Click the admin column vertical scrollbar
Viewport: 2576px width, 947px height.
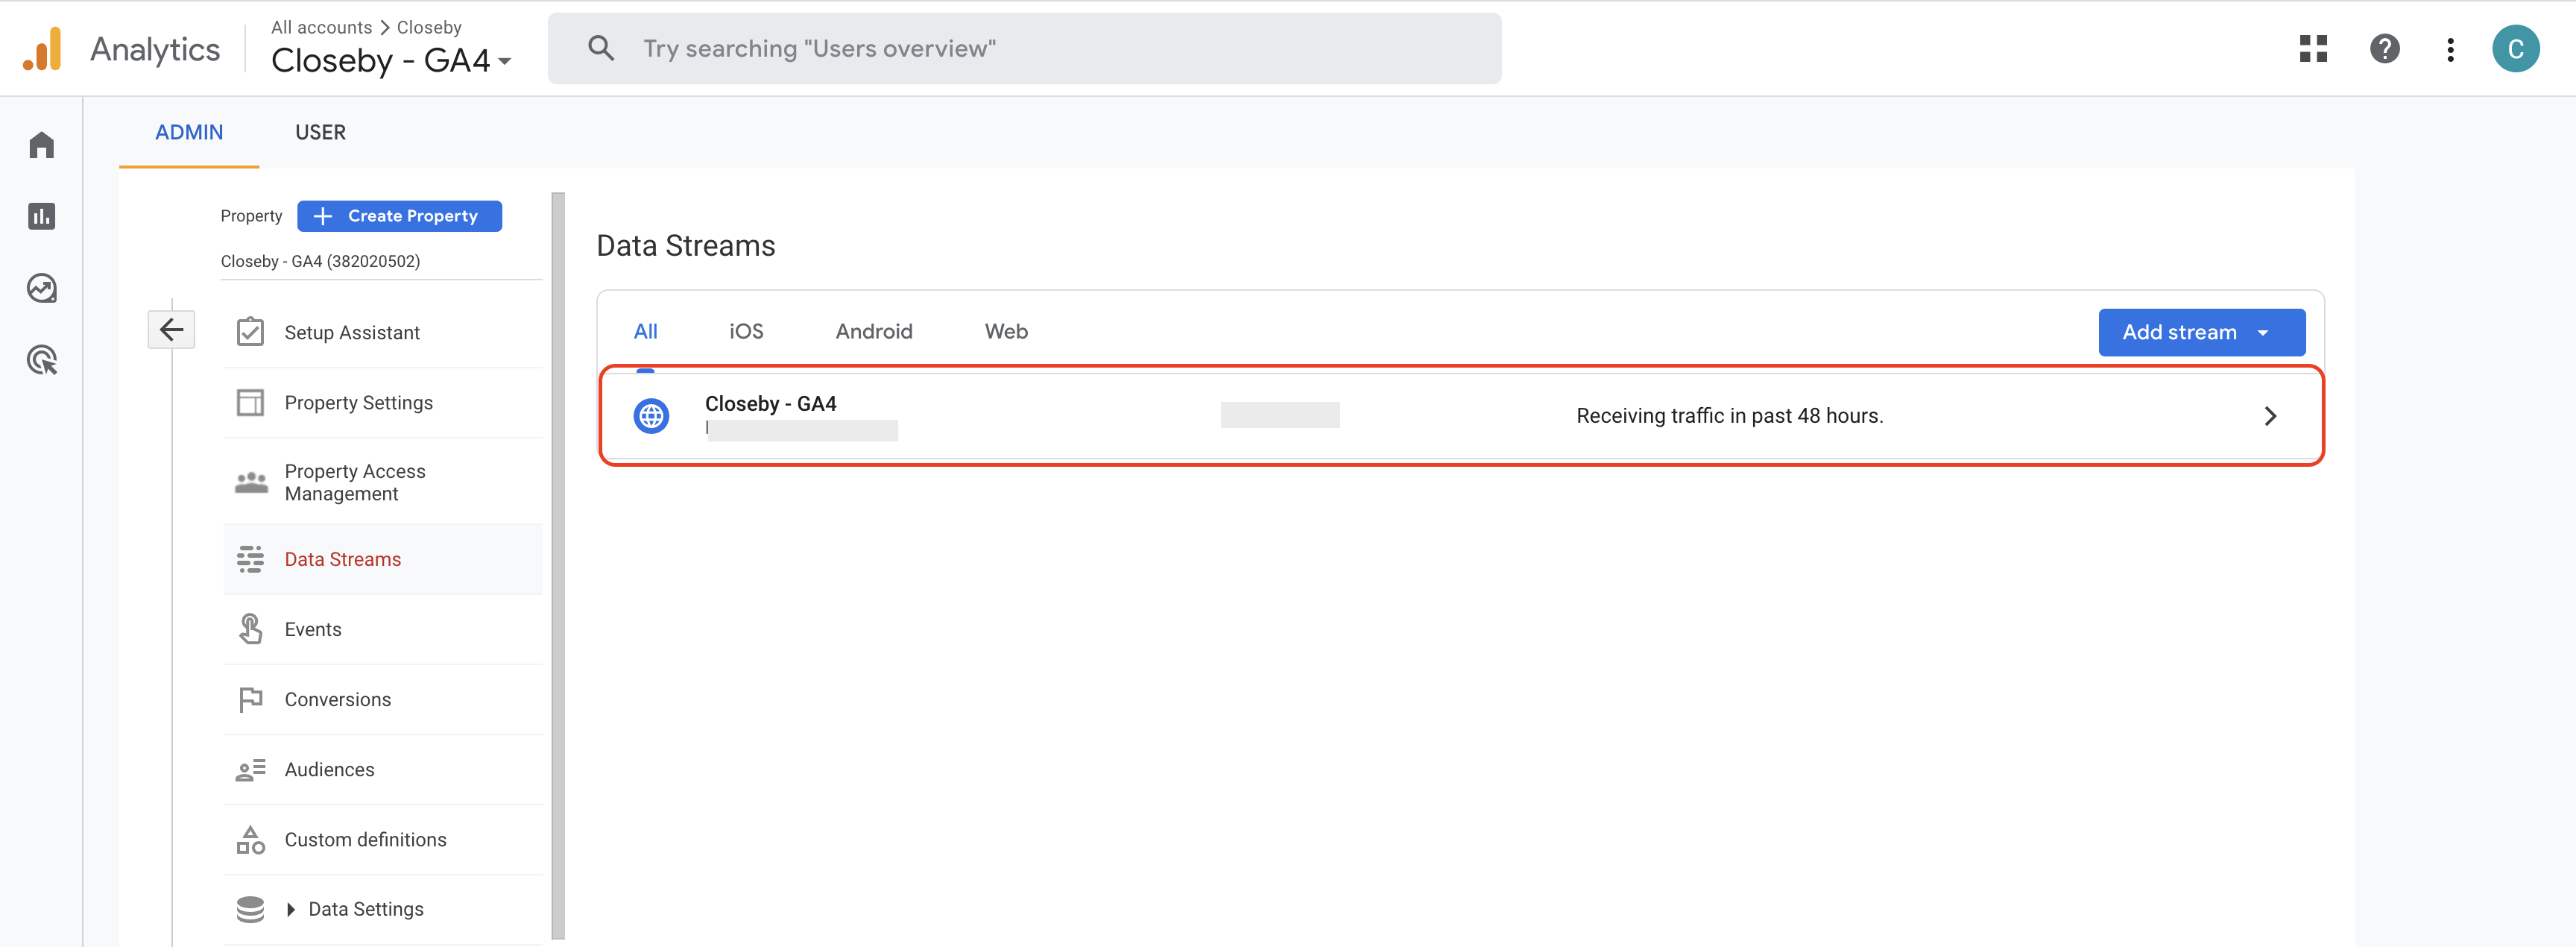558,565
